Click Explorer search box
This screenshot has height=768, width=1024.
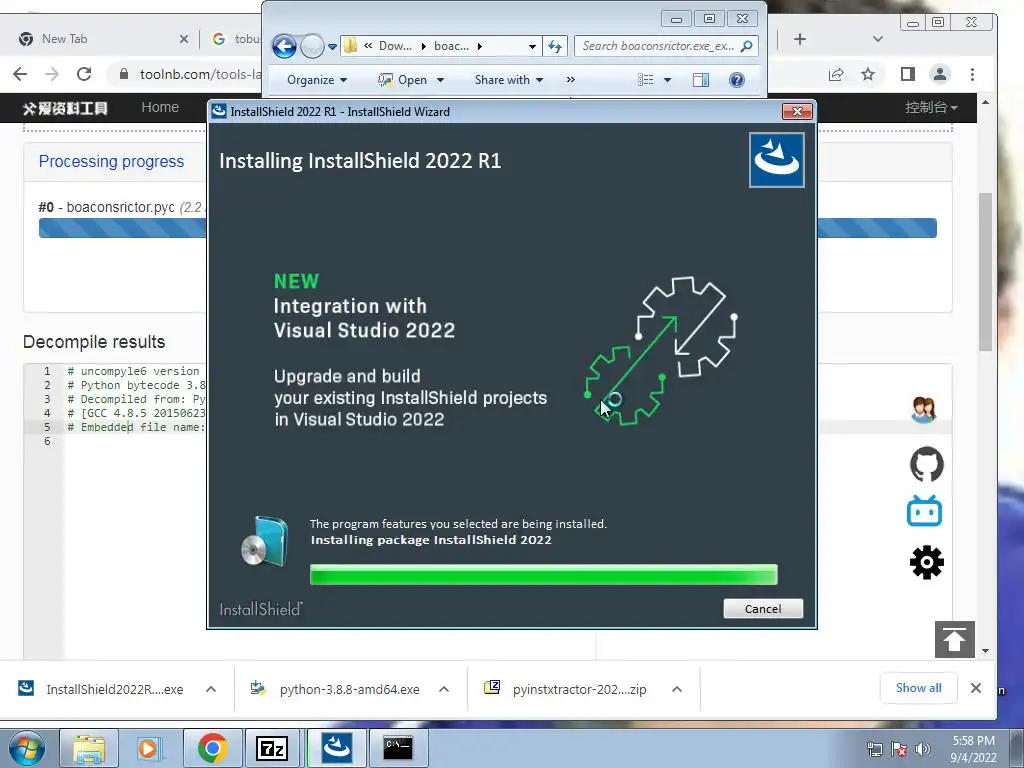click(x=666, y=46)
